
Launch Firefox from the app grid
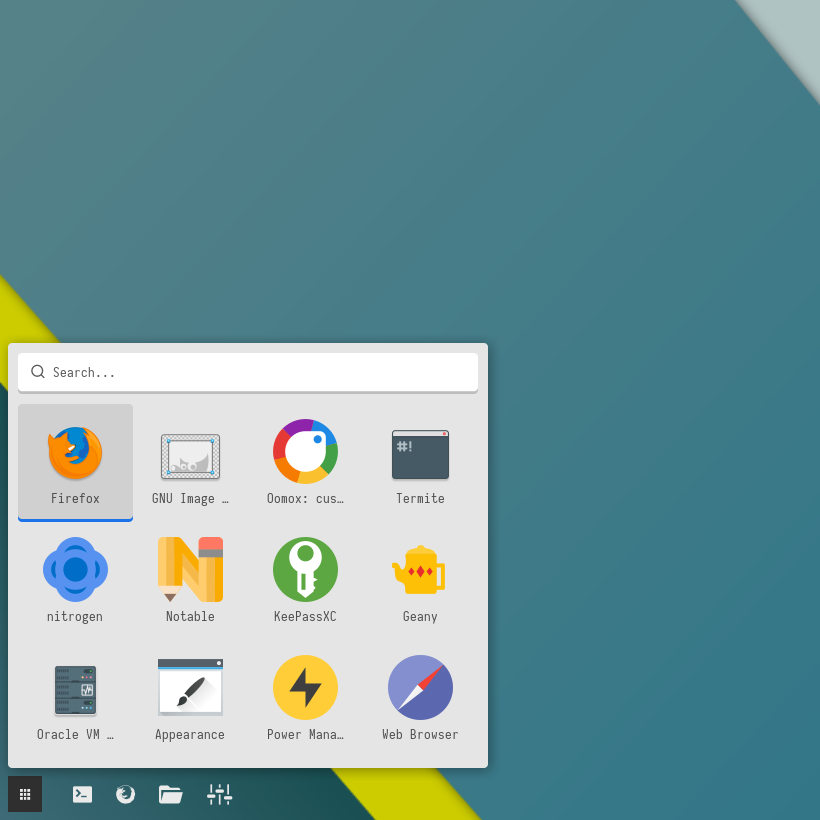(x=75, y=453)
